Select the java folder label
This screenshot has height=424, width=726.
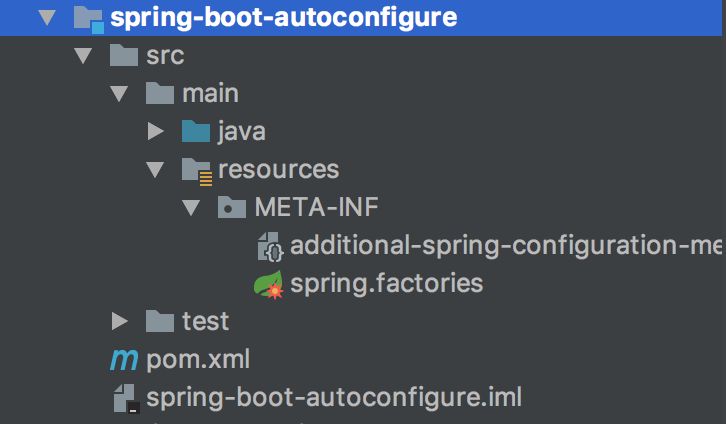point(242,131)
